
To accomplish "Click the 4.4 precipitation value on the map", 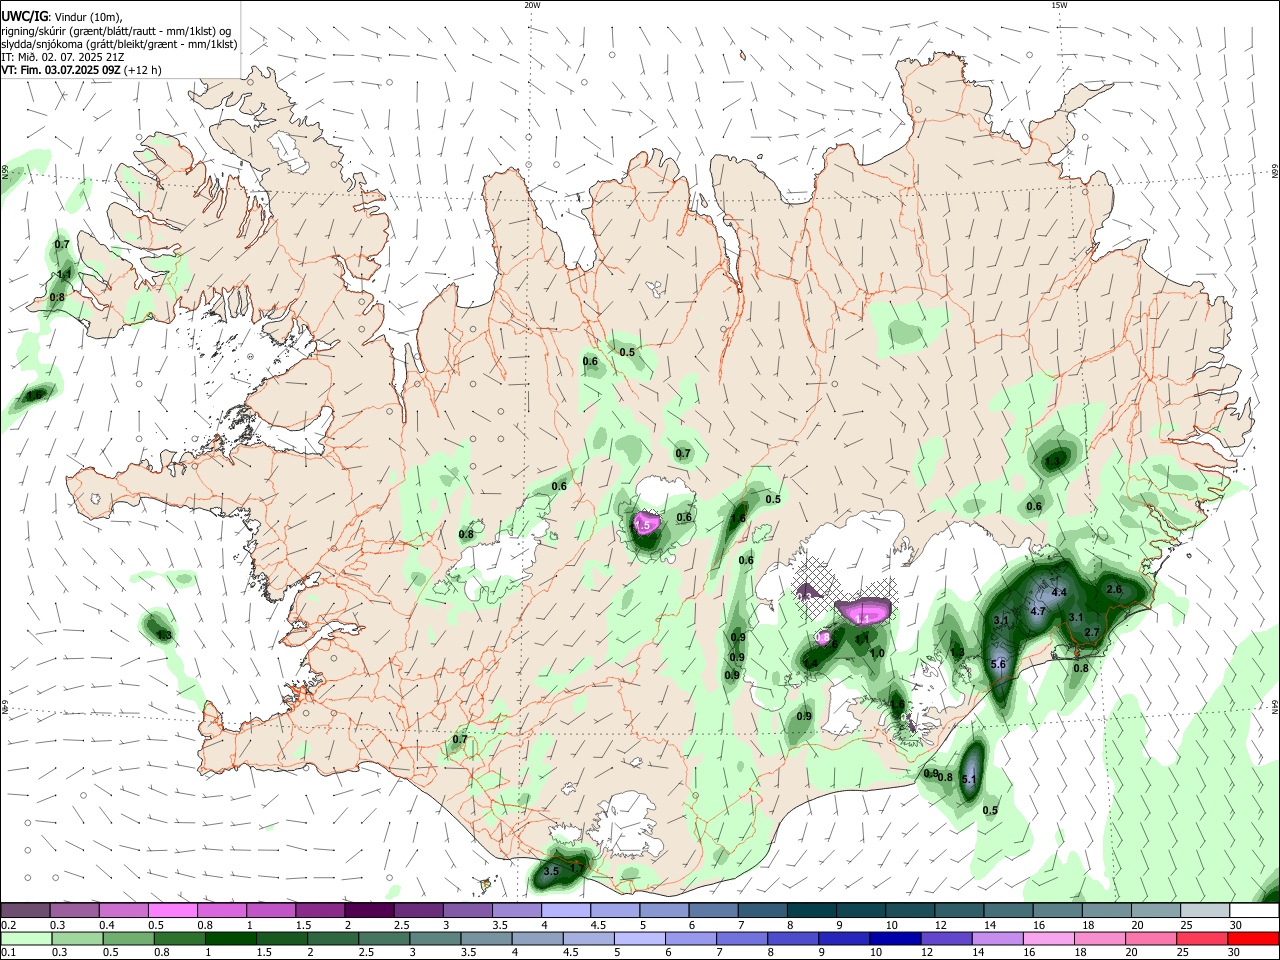I will click(x=1060, y=593).
